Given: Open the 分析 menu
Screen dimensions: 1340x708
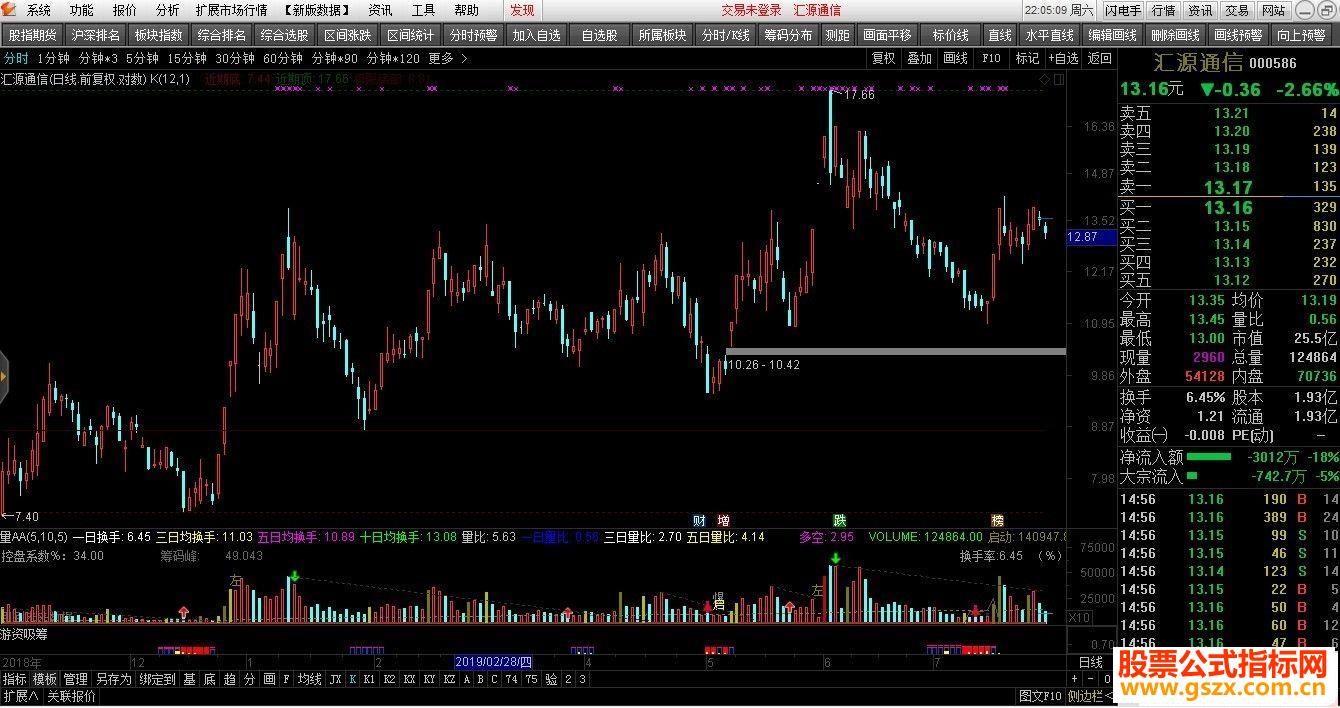Looking at the screenshot, I should (x=168, y=10).
